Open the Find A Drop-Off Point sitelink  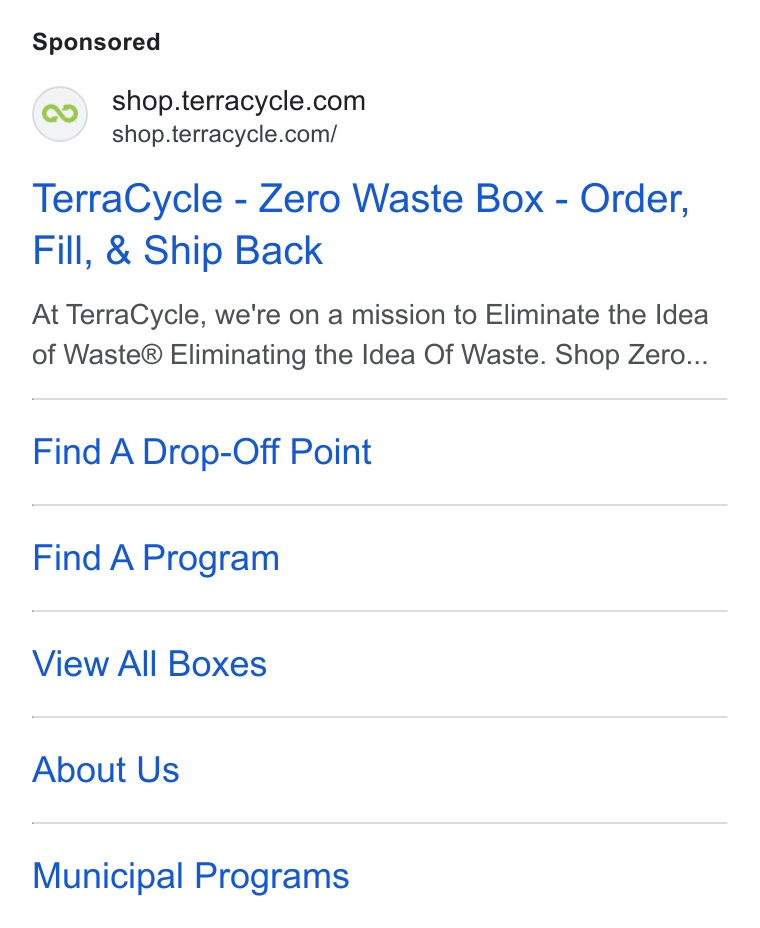coord(202,452)
